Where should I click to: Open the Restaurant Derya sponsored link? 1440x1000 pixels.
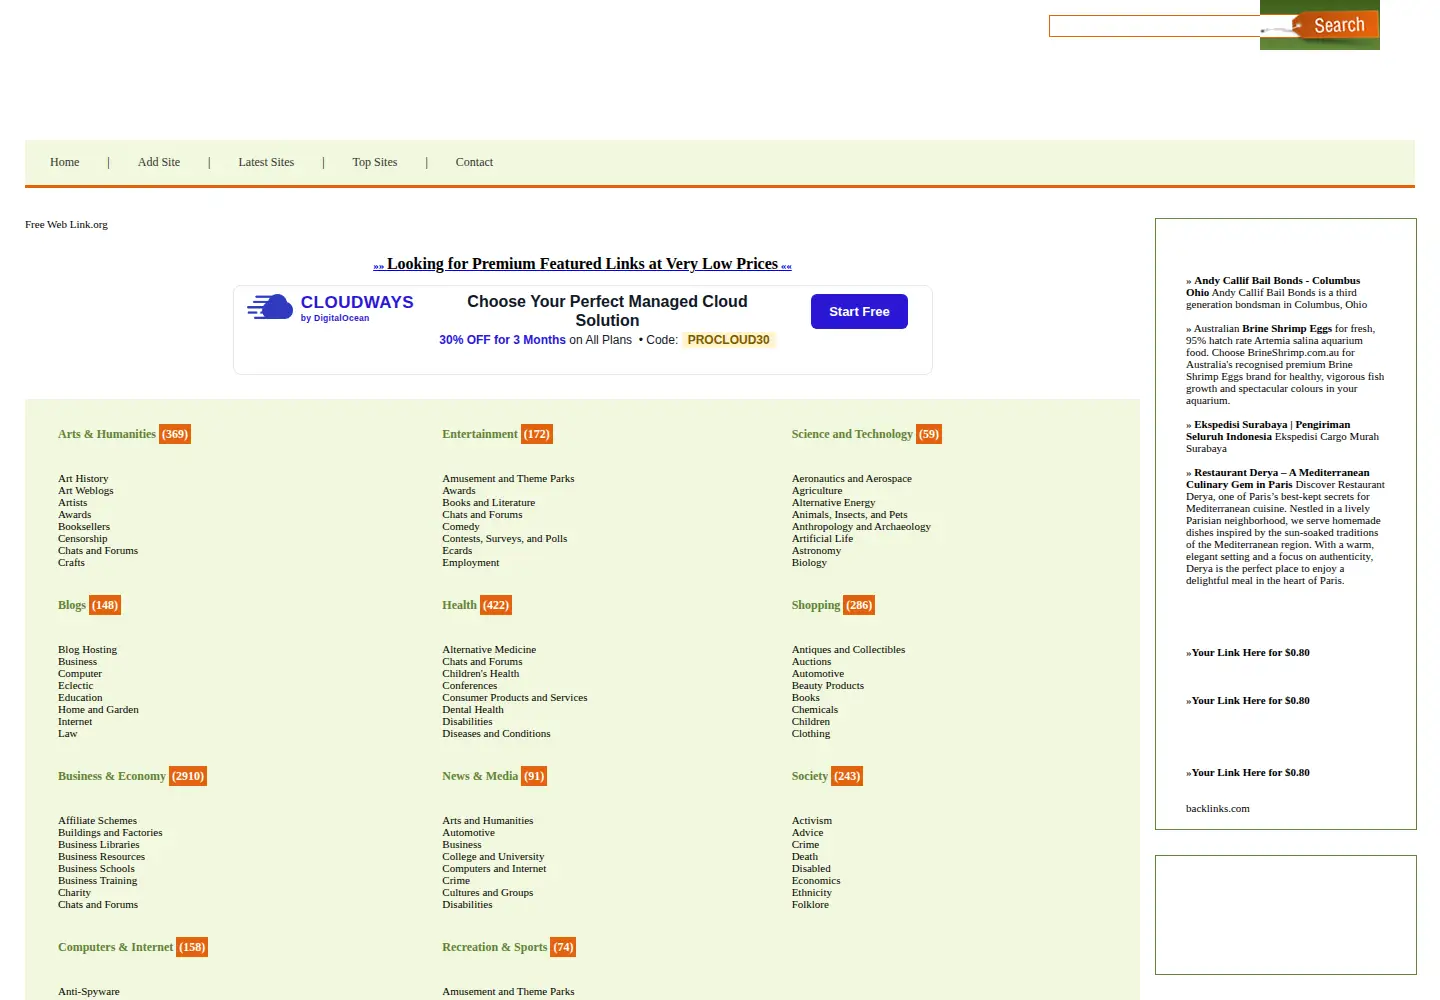[1278, 479]
